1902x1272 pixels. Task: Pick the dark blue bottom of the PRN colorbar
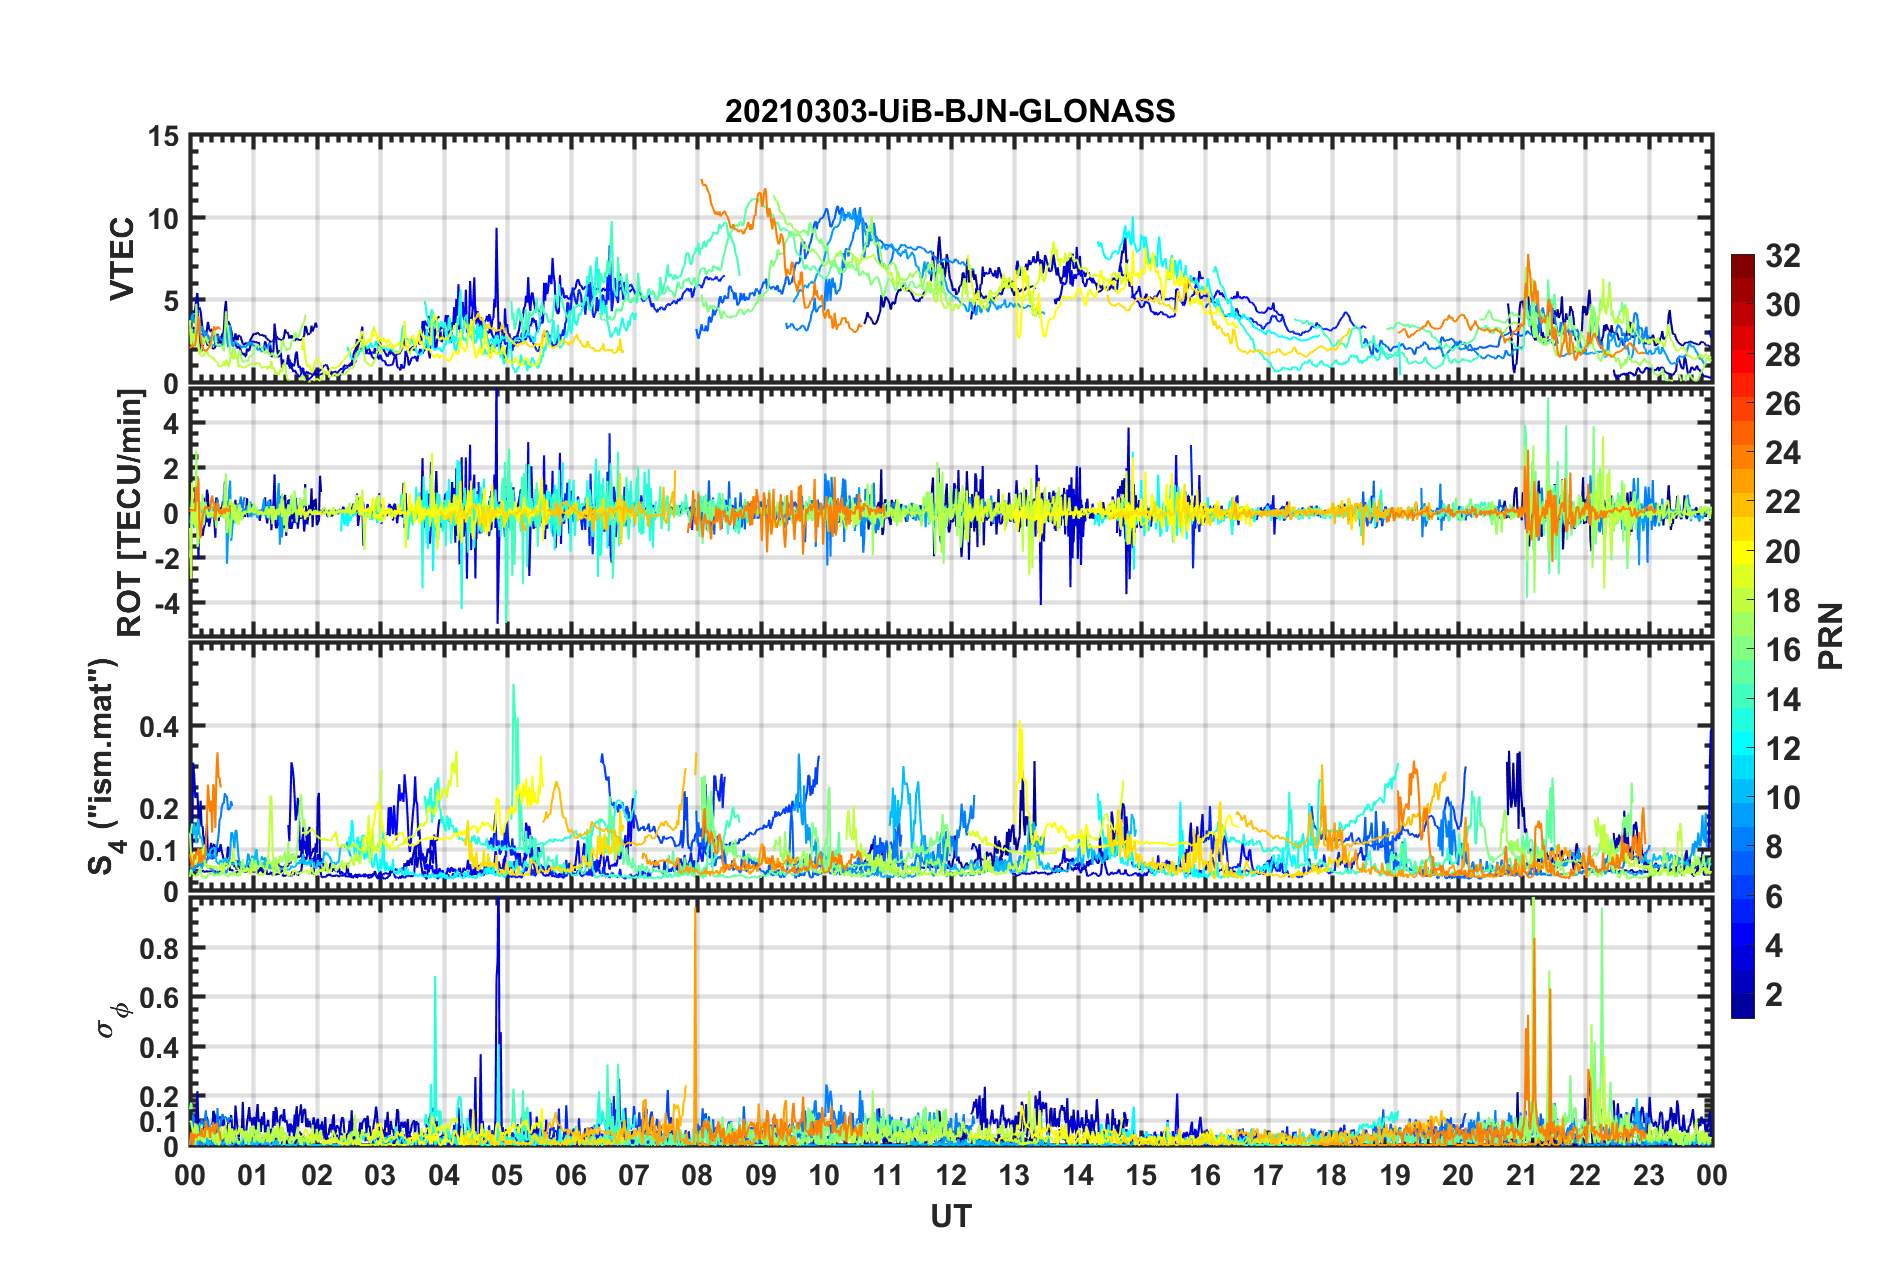pyautogui.click(x=1742, y=1006)
